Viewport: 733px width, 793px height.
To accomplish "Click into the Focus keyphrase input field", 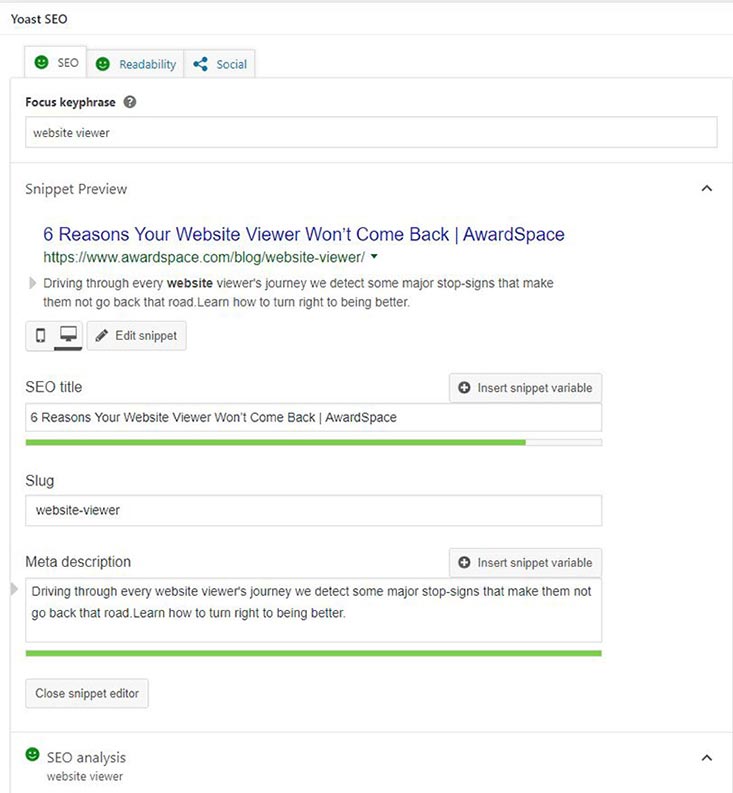I will tap(370, 132).
